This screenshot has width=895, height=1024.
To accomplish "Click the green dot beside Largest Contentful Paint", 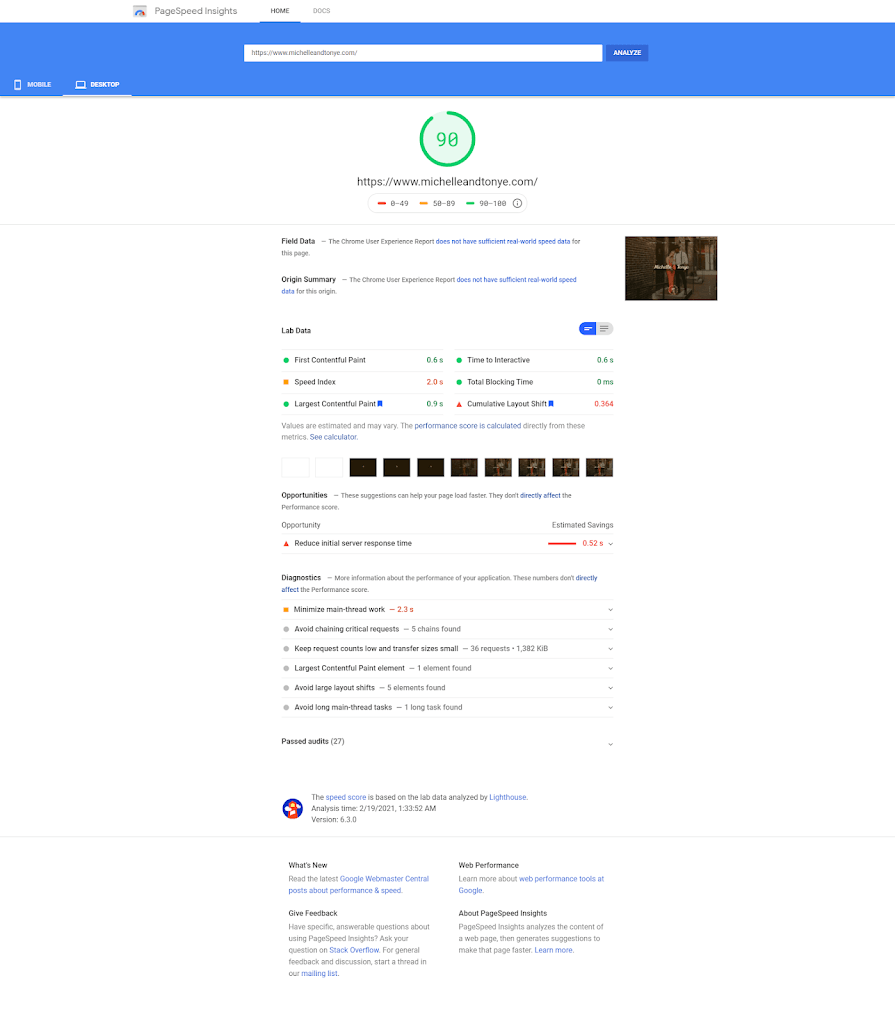I will (285, 404).
